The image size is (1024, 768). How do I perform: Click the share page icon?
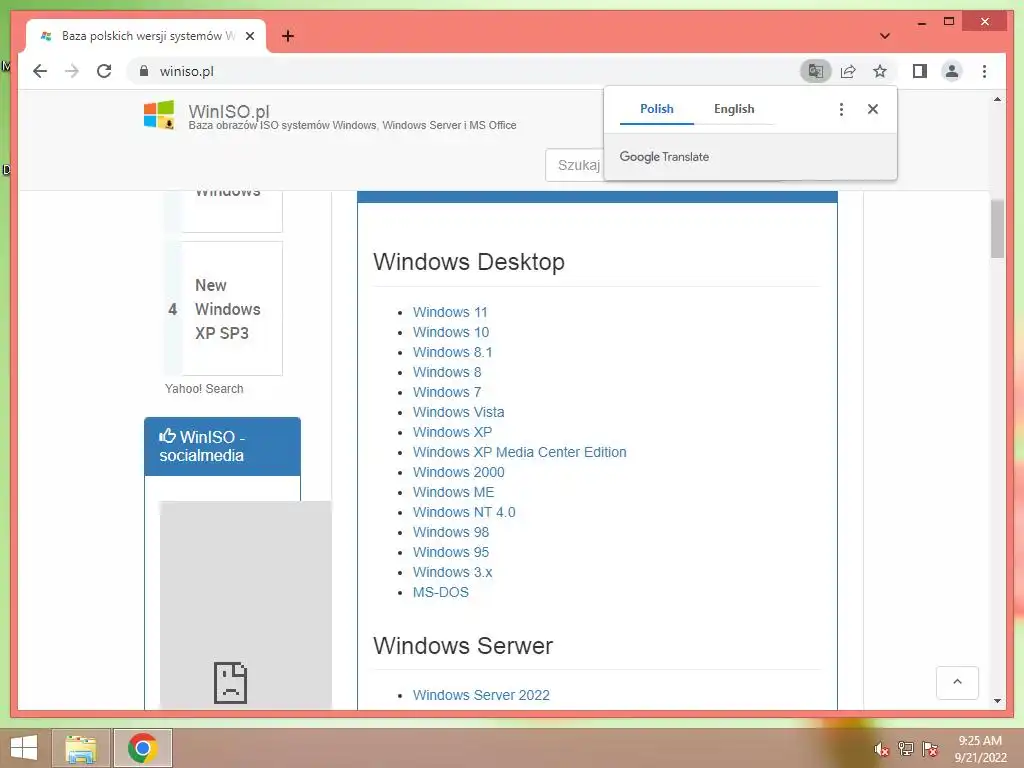coord(848,71)
